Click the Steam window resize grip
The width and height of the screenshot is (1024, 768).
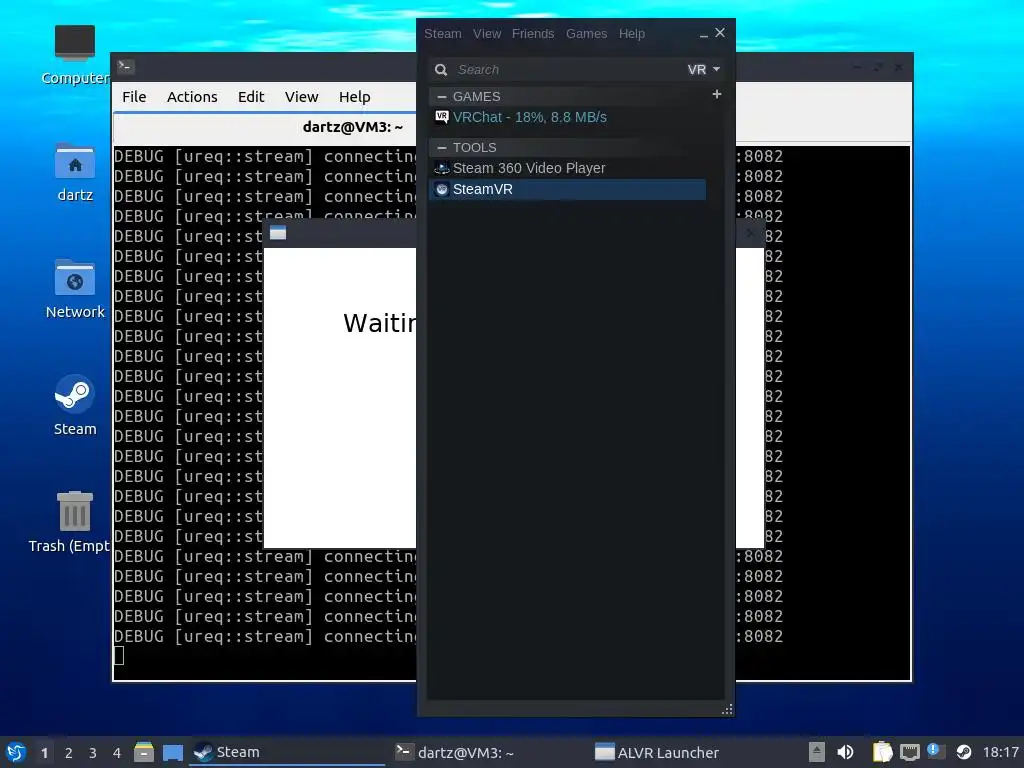coord(727,709)
